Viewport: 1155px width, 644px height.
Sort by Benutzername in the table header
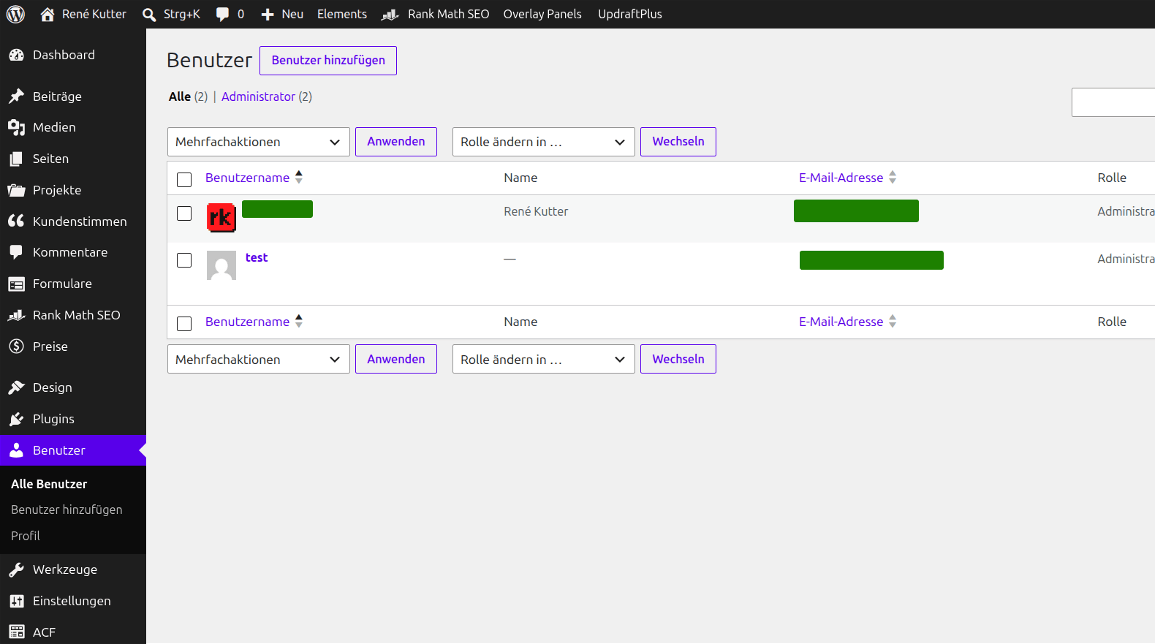(x=253, y=178)
